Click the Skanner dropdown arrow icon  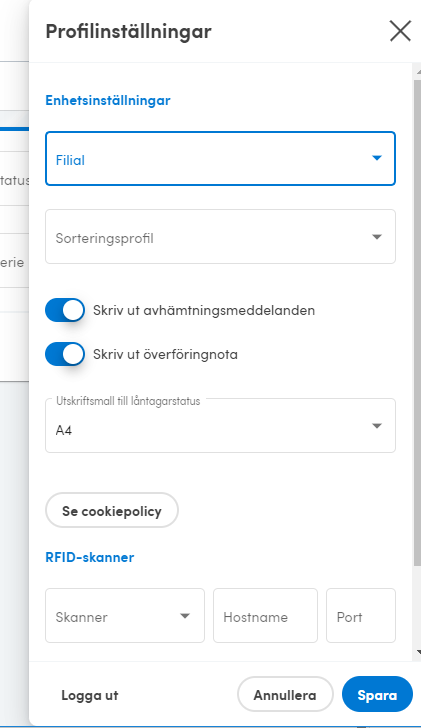[x=185, y=616]
